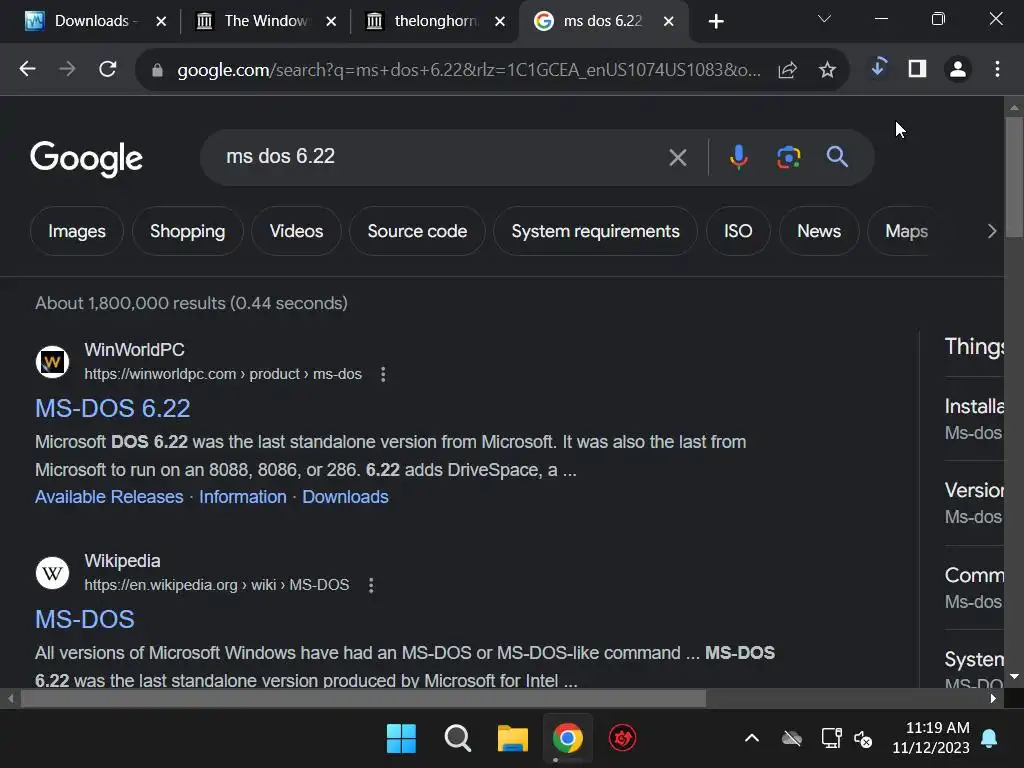1024x768 pixels.
Task: Click the winworldpc.com URL breadcrumb
Action: 223,374
